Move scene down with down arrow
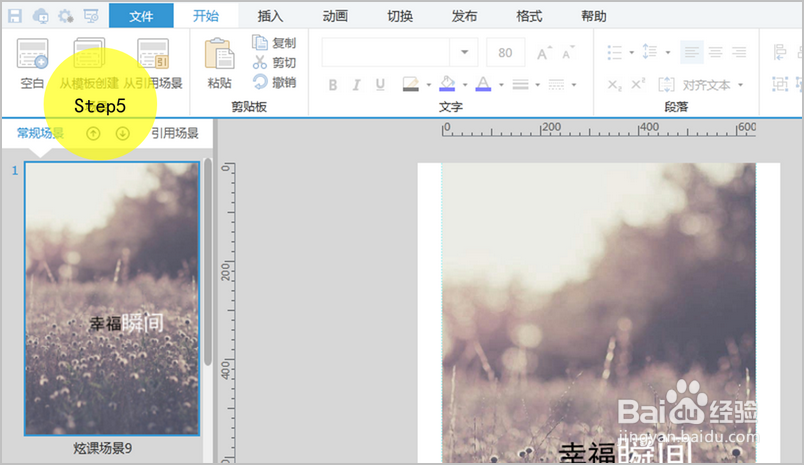The image size is (804, 465). pyautogui.click(x=123, y=134)
